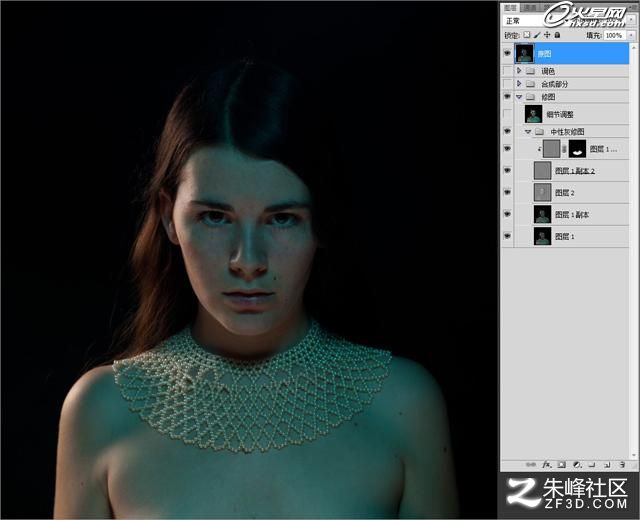Create a new layer icon
640x520 pixels.
(607, 464)
